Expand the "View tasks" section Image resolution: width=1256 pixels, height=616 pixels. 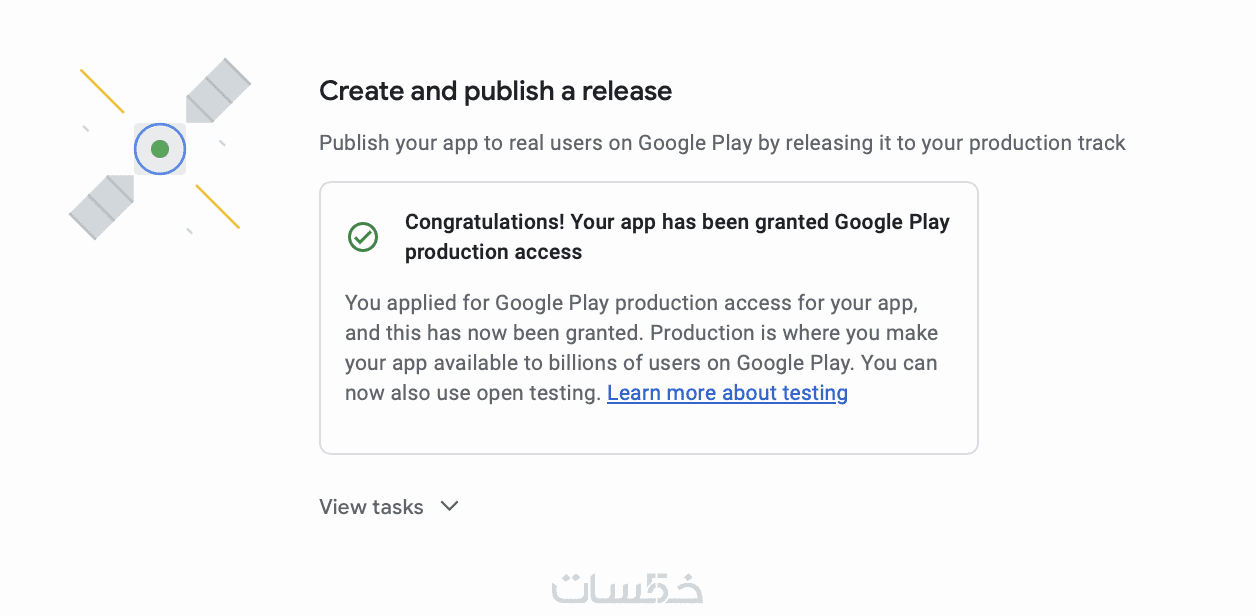371,507
